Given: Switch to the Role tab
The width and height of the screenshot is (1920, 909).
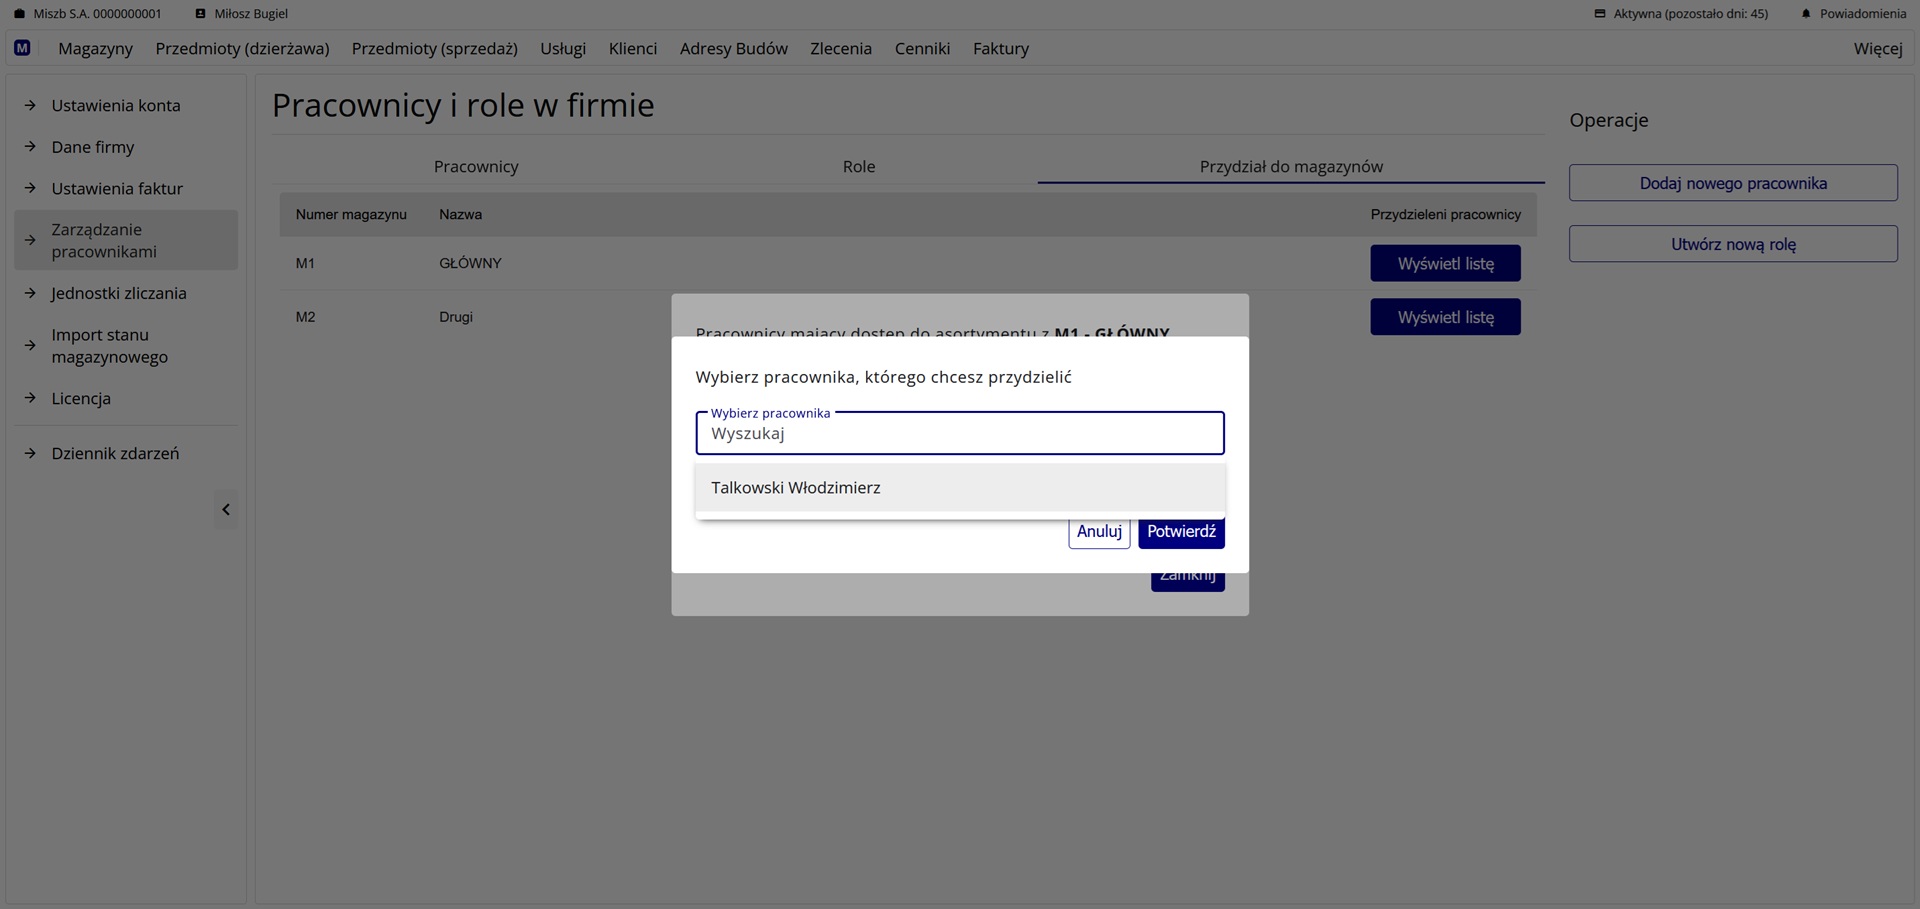Looking at the screenshot, I should pyautogui.click(x=858, y=167).
